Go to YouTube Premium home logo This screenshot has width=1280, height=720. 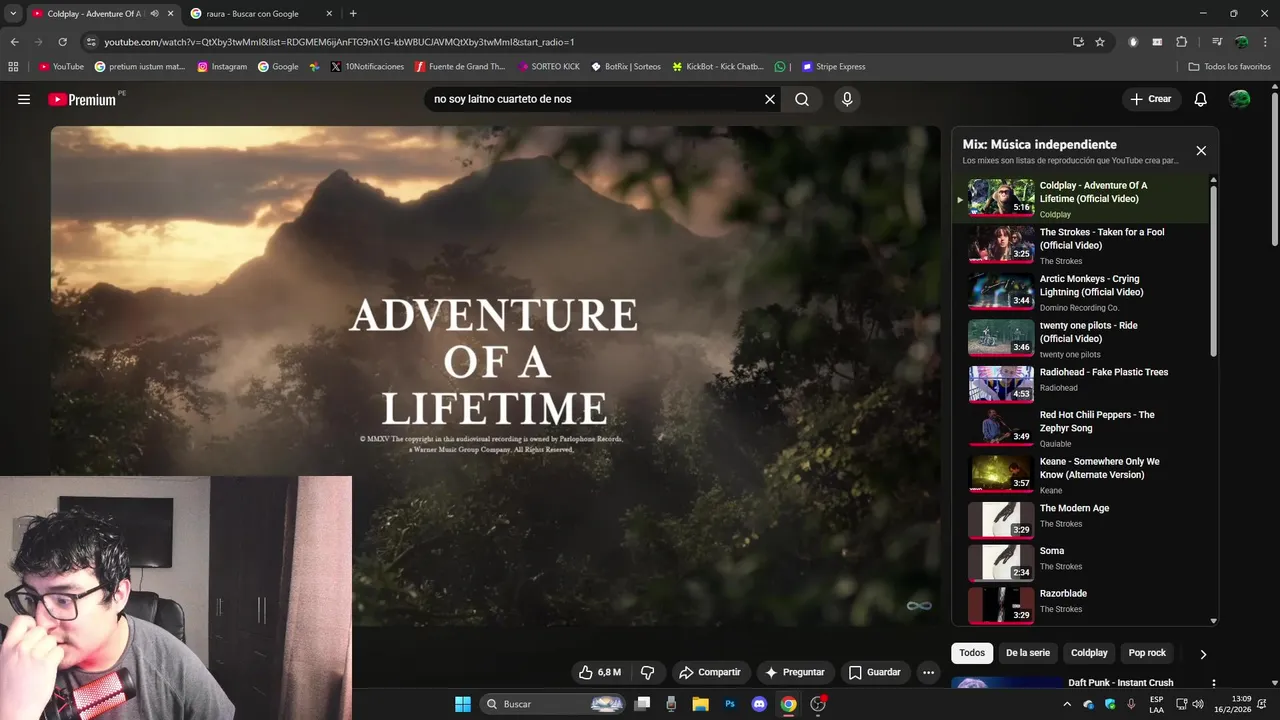(82, 99)
